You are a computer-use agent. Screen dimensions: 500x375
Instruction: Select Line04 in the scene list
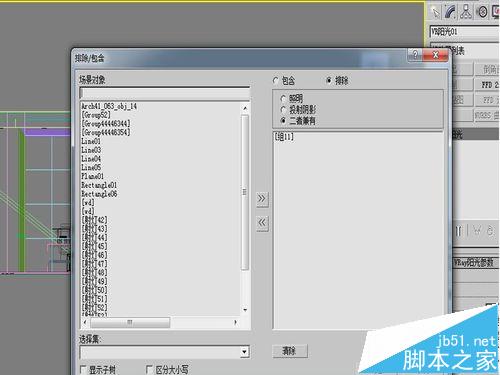click(x=91, y=159)
